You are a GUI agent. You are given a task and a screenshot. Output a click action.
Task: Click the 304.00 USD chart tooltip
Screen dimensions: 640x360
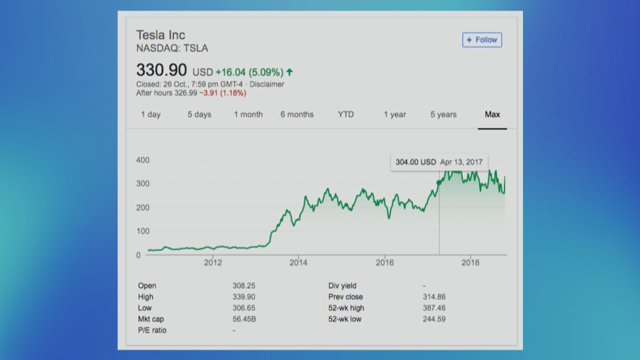click(x=439, y=162)
